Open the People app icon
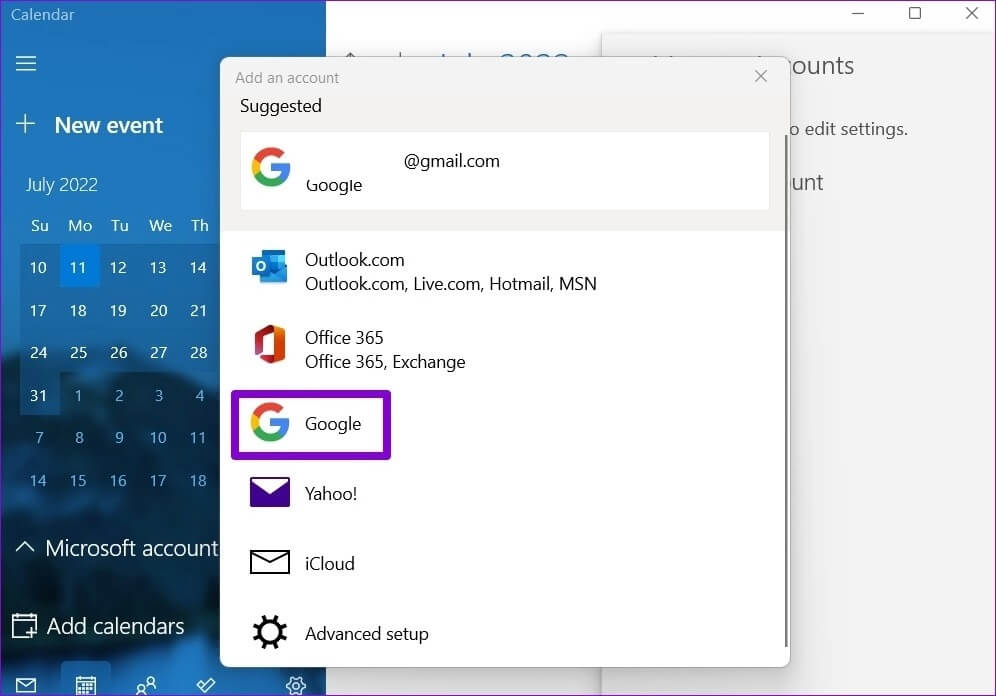 [x=146, y=685]
